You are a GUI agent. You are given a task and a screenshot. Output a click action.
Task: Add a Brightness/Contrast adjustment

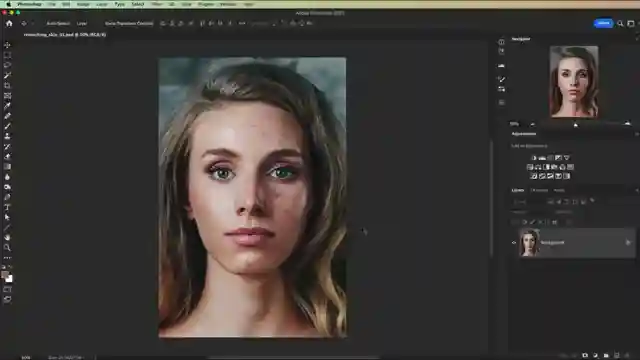pos(534,158)
